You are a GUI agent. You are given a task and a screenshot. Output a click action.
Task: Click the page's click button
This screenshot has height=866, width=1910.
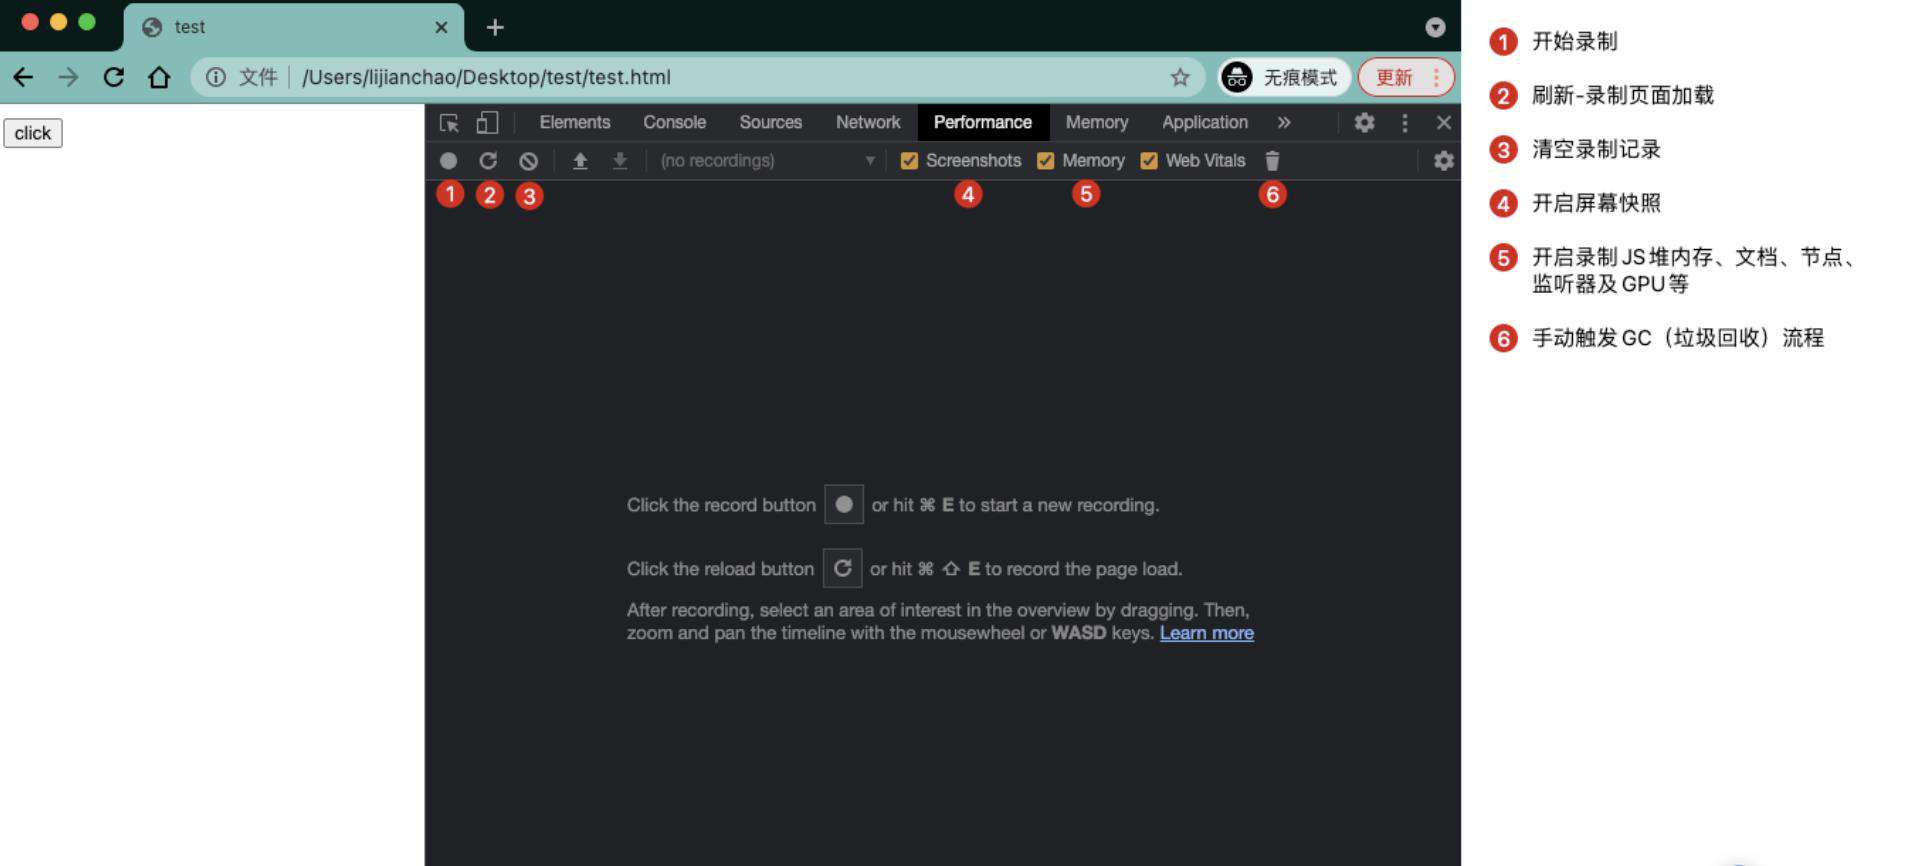coord(33,133)
